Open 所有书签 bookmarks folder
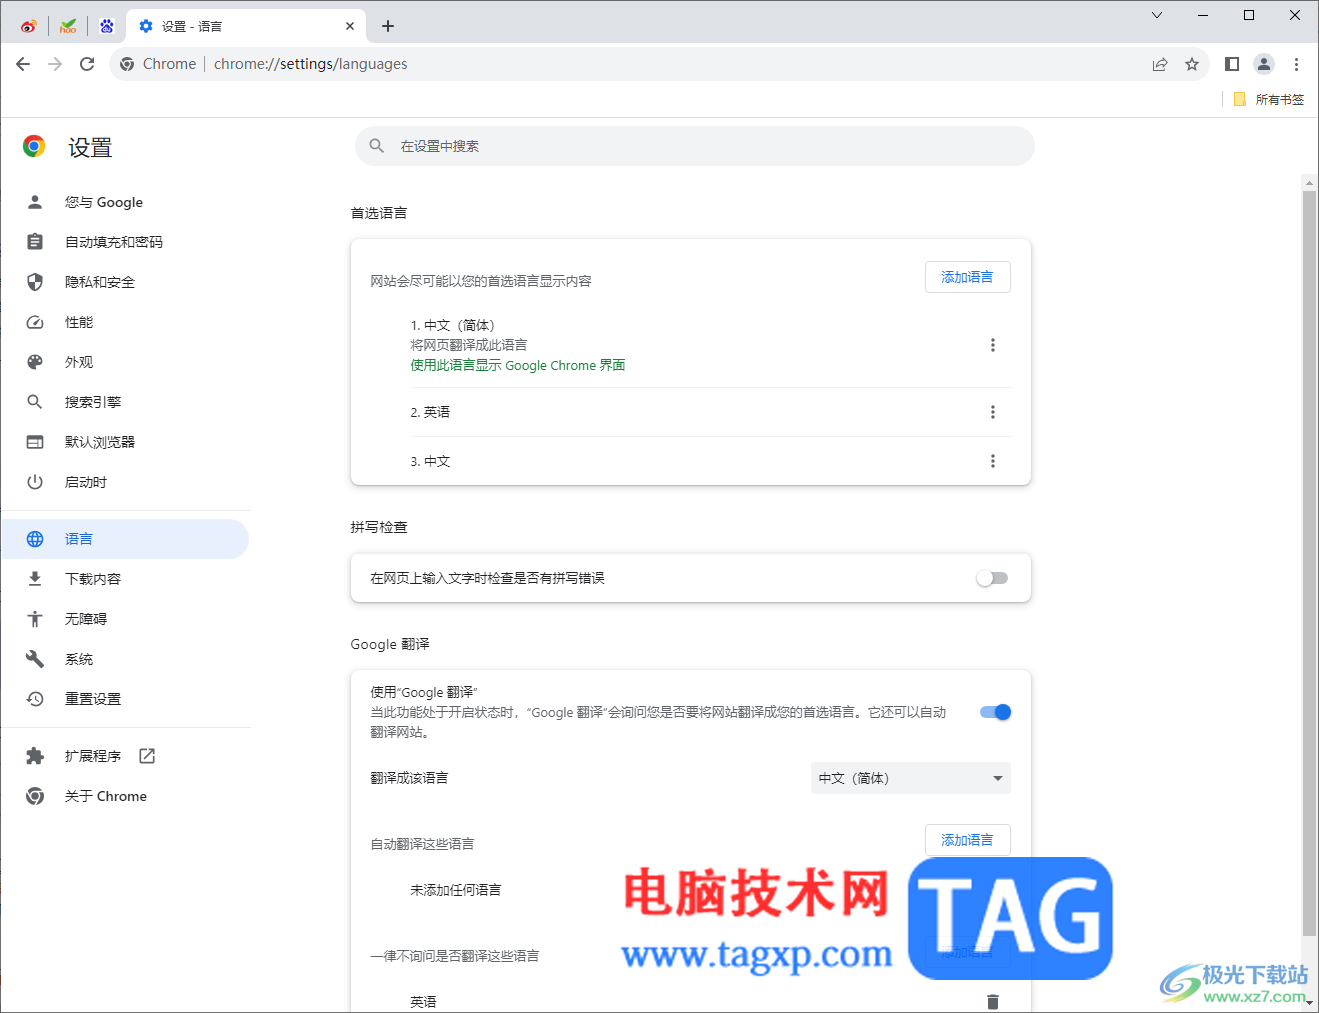This screenshot has height=1013, width=1319. click(x=1269, y=99)
